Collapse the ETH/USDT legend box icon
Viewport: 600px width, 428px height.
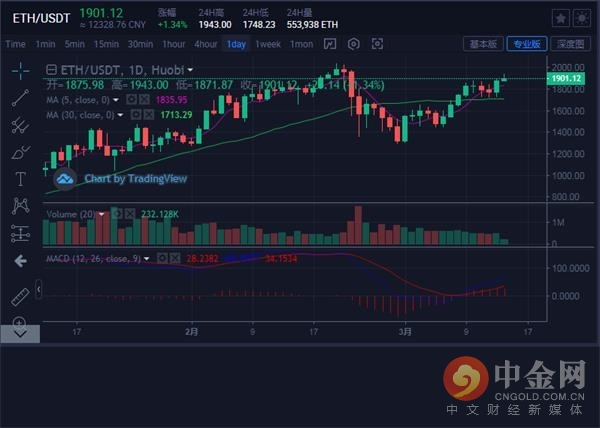(51, 70)
